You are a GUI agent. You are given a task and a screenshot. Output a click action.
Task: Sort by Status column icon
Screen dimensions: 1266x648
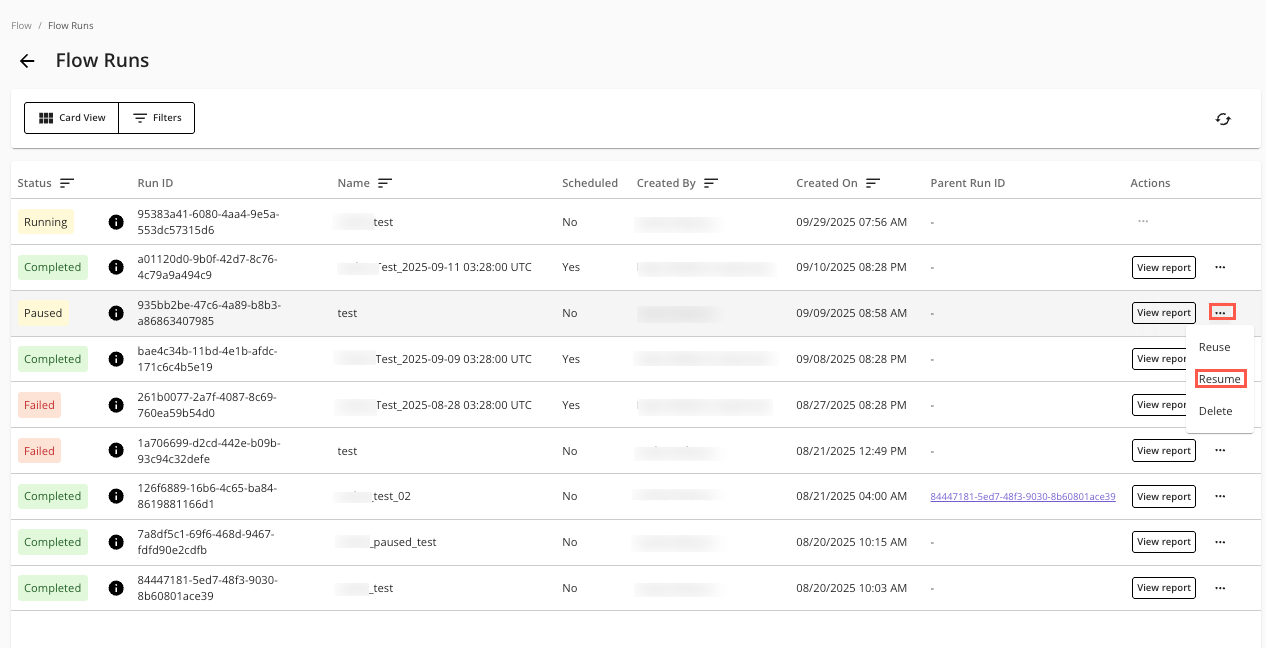tap(67, 183)
